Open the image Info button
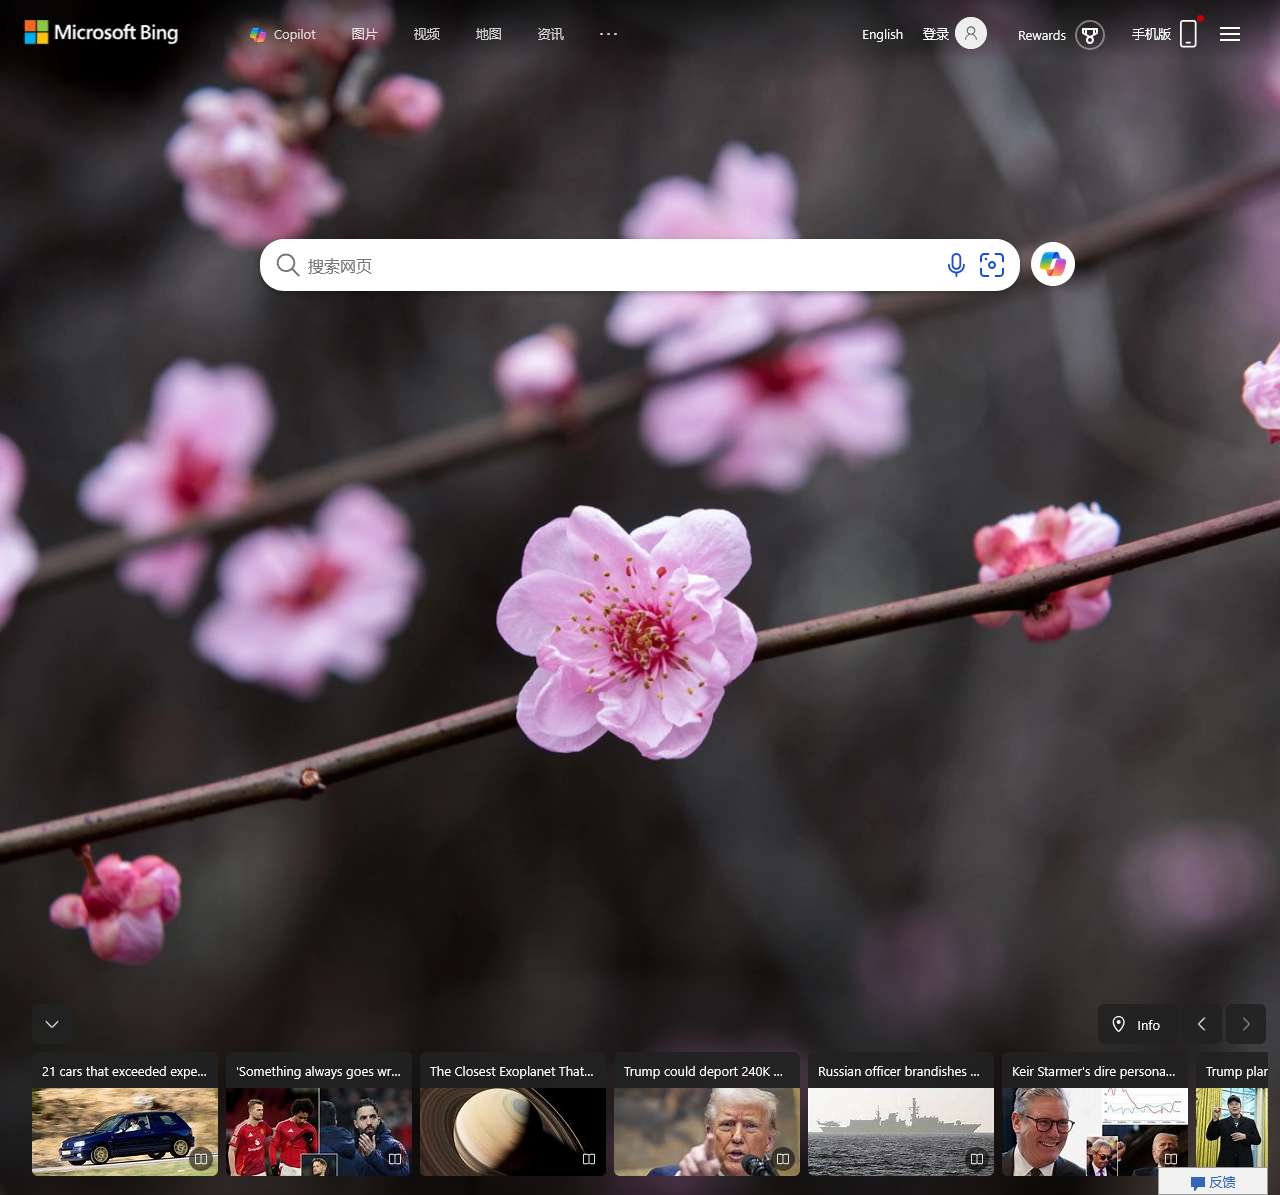Image resolution: width=1280 pixels, height=1195 pixels. coord(1136,1024)
